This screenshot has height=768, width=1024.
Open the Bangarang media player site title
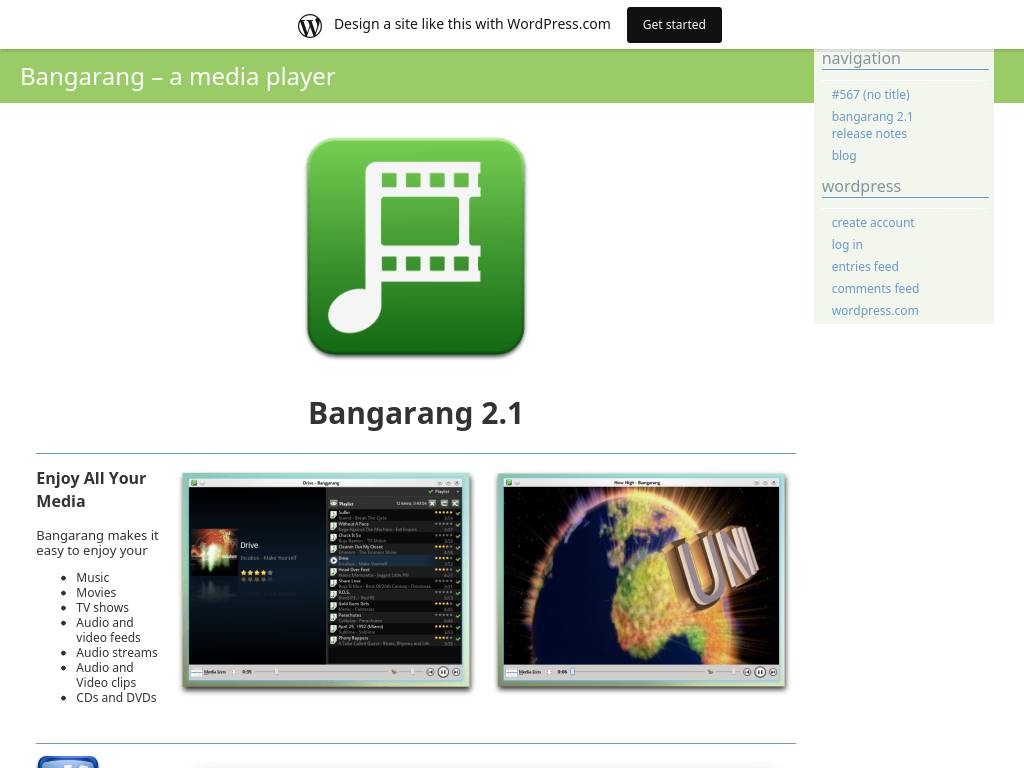coord(178,76)
